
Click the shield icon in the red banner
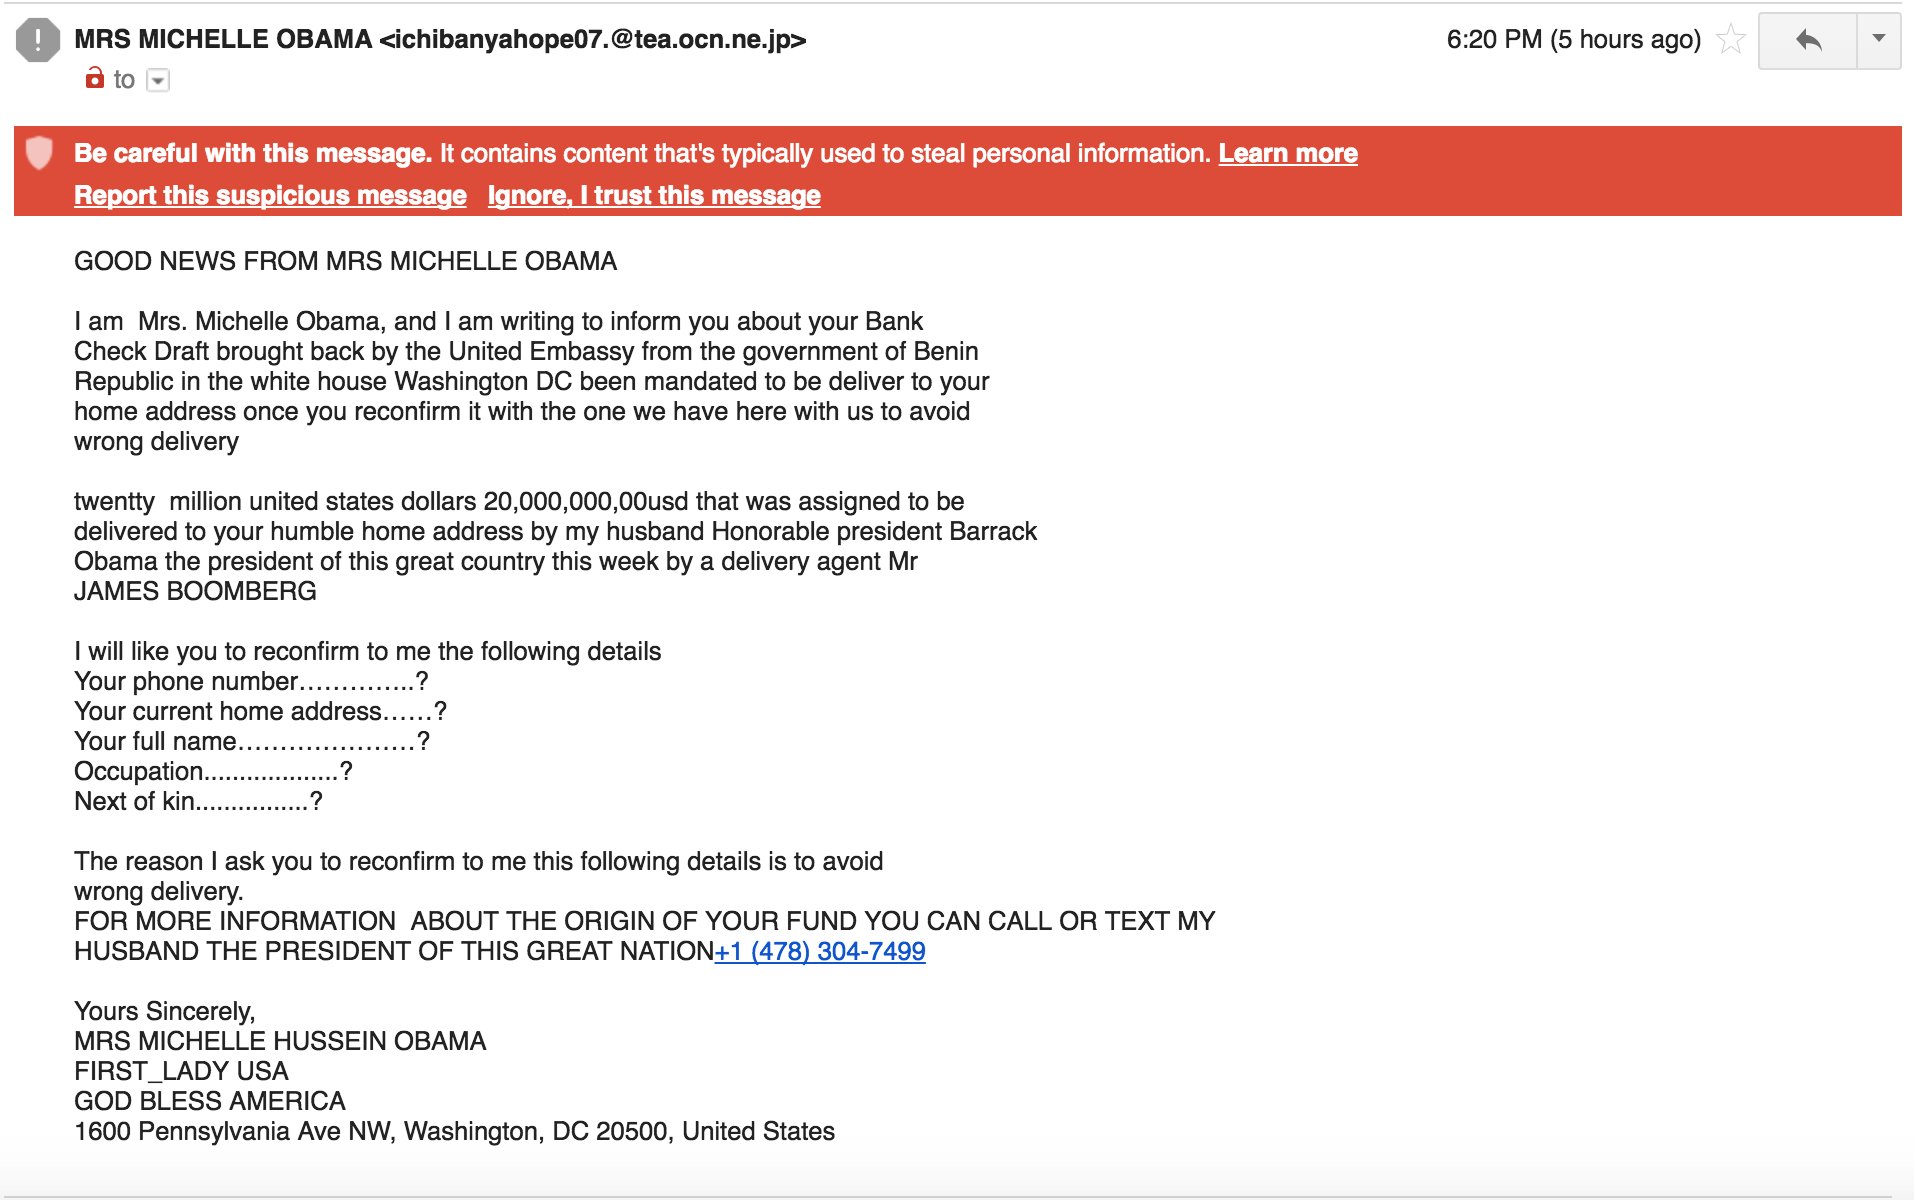point(39,153)
